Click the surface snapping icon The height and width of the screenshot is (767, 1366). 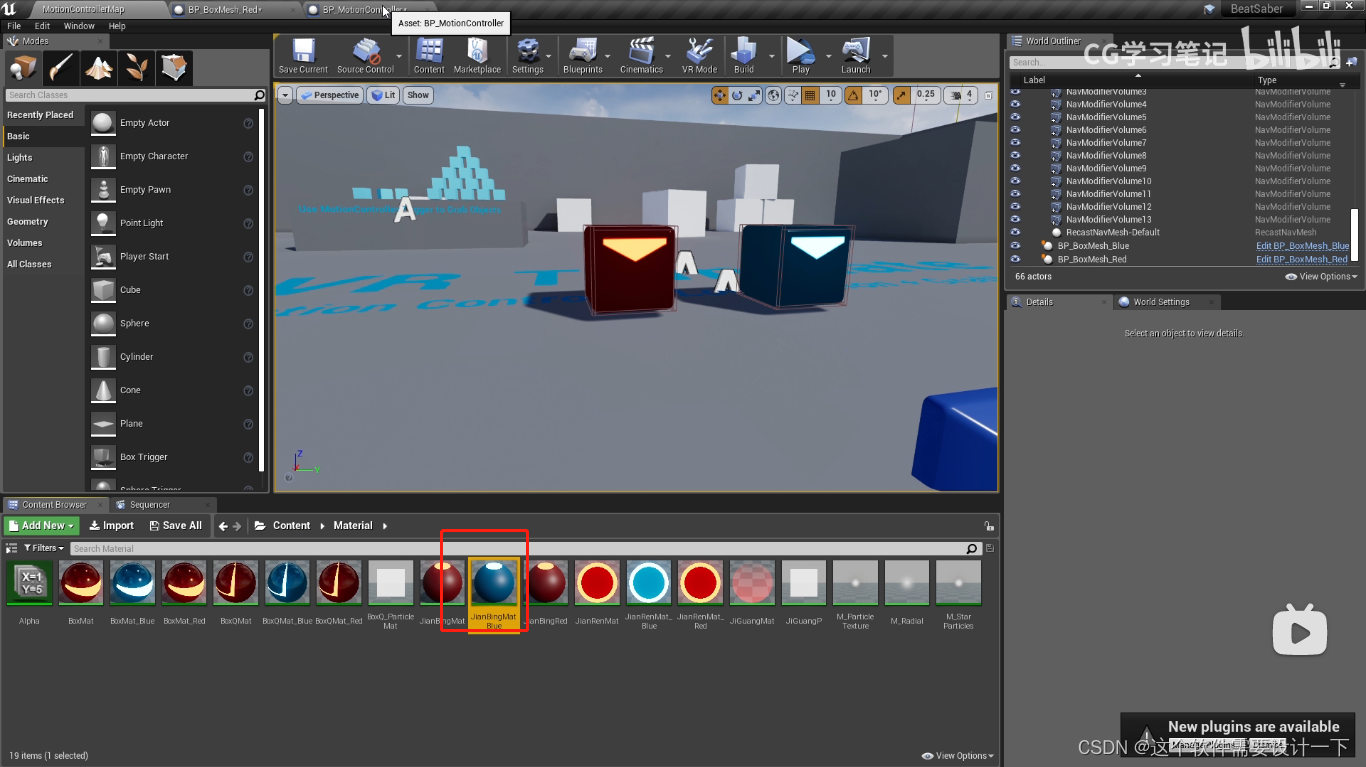point(793,95)
